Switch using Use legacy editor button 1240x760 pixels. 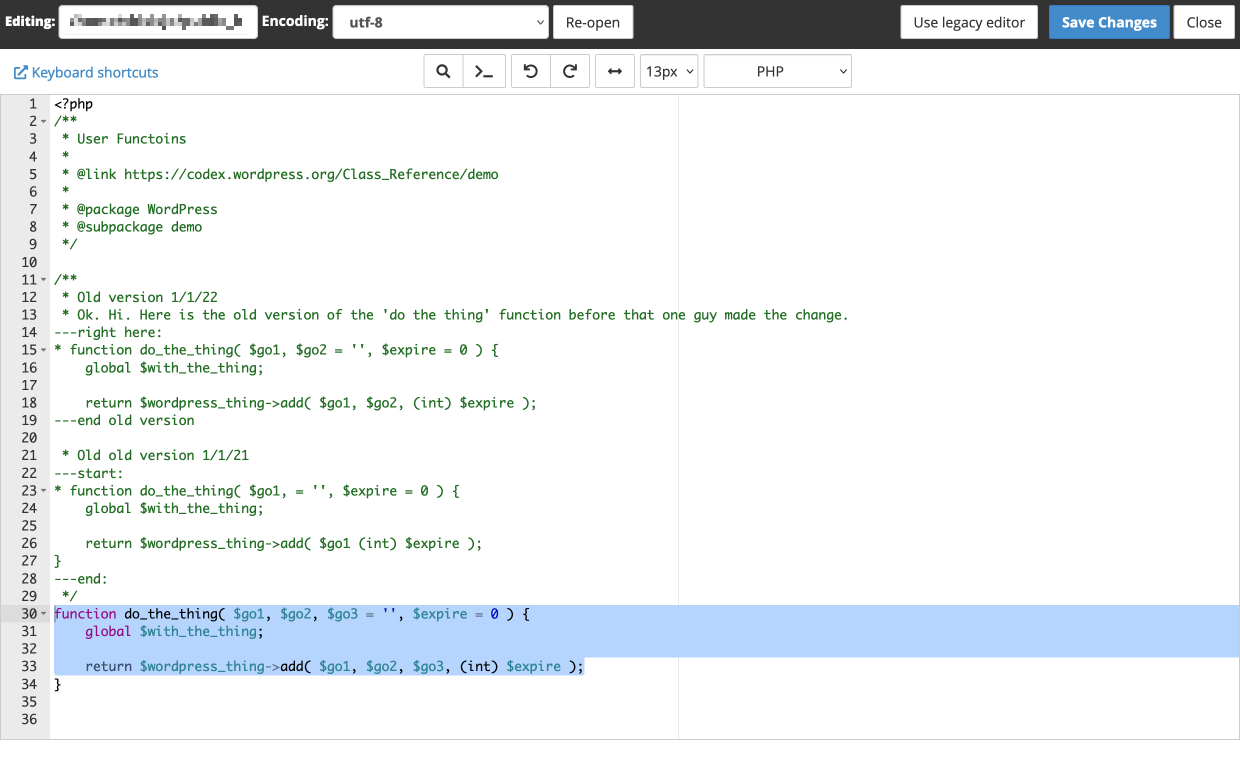click(x=969, y=22)
